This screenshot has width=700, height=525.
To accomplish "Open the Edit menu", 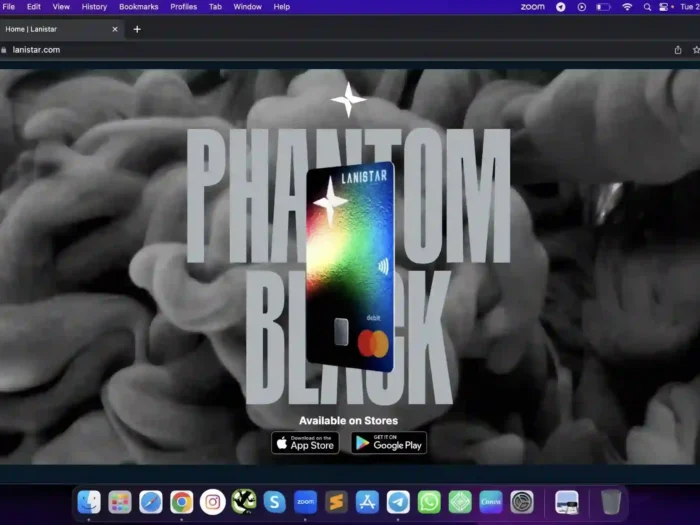I will point(33,7).
